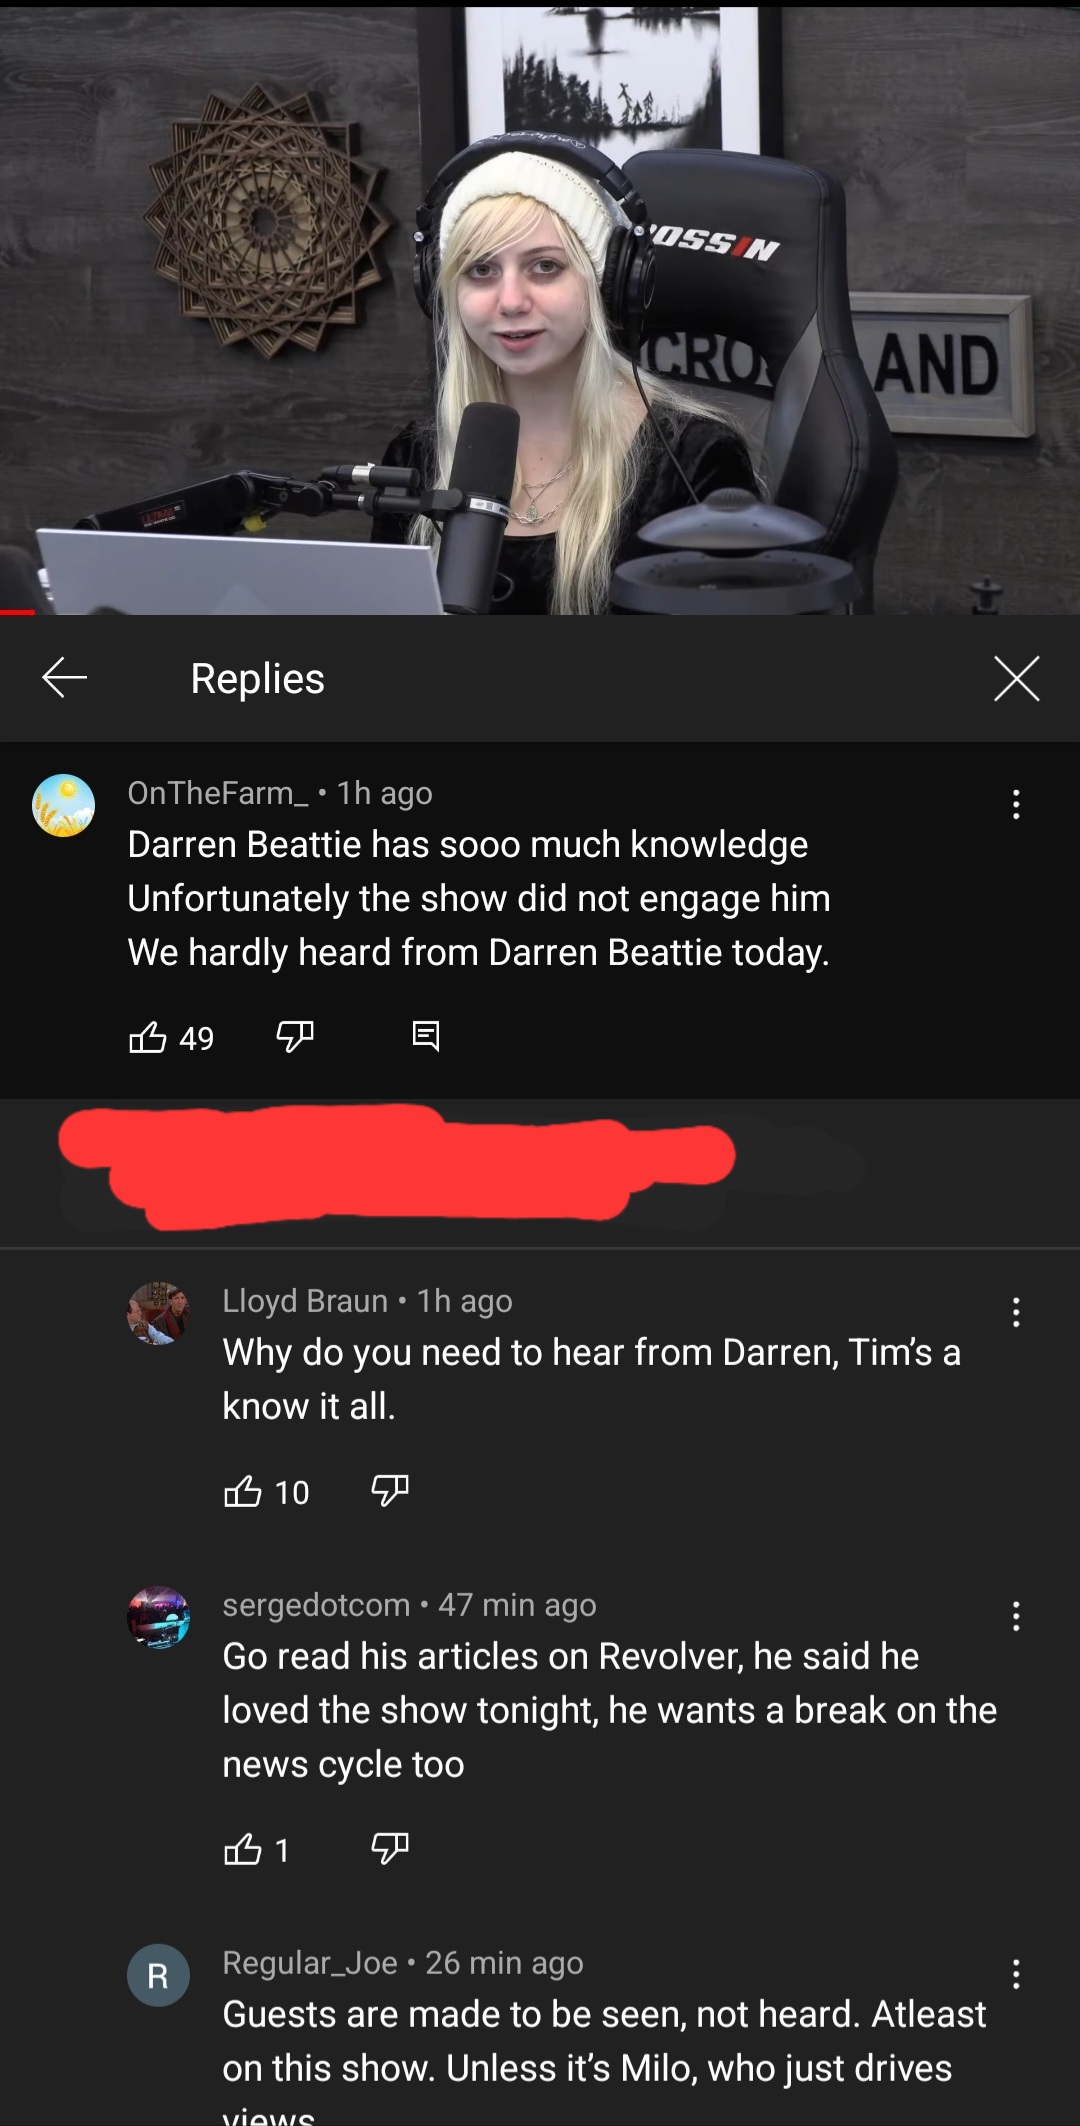The width and height of the screenshot is (1080, 2126).
Task: Open Lloyd Braun's profile avatar
Action: [x=158, y=1313]
